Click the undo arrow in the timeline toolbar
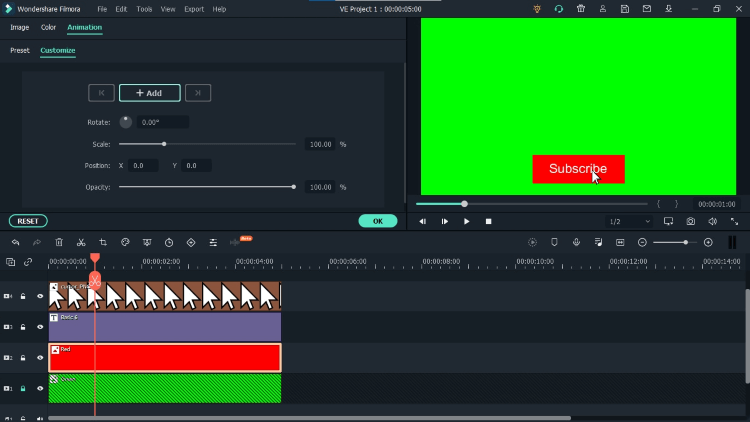Screen dimensions: 750x422 pos(15,243)
